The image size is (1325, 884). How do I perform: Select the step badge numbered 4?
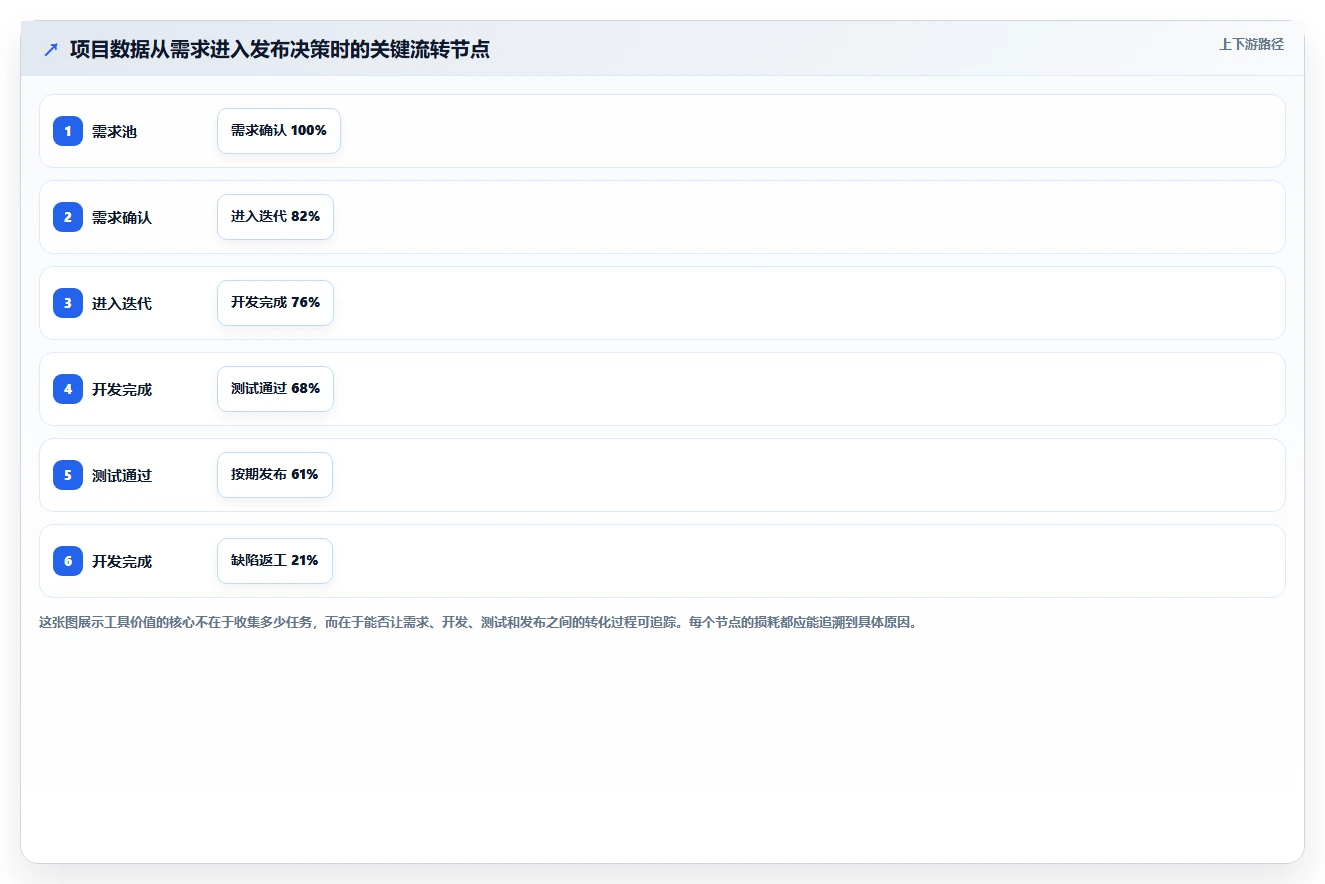[68, 389]
